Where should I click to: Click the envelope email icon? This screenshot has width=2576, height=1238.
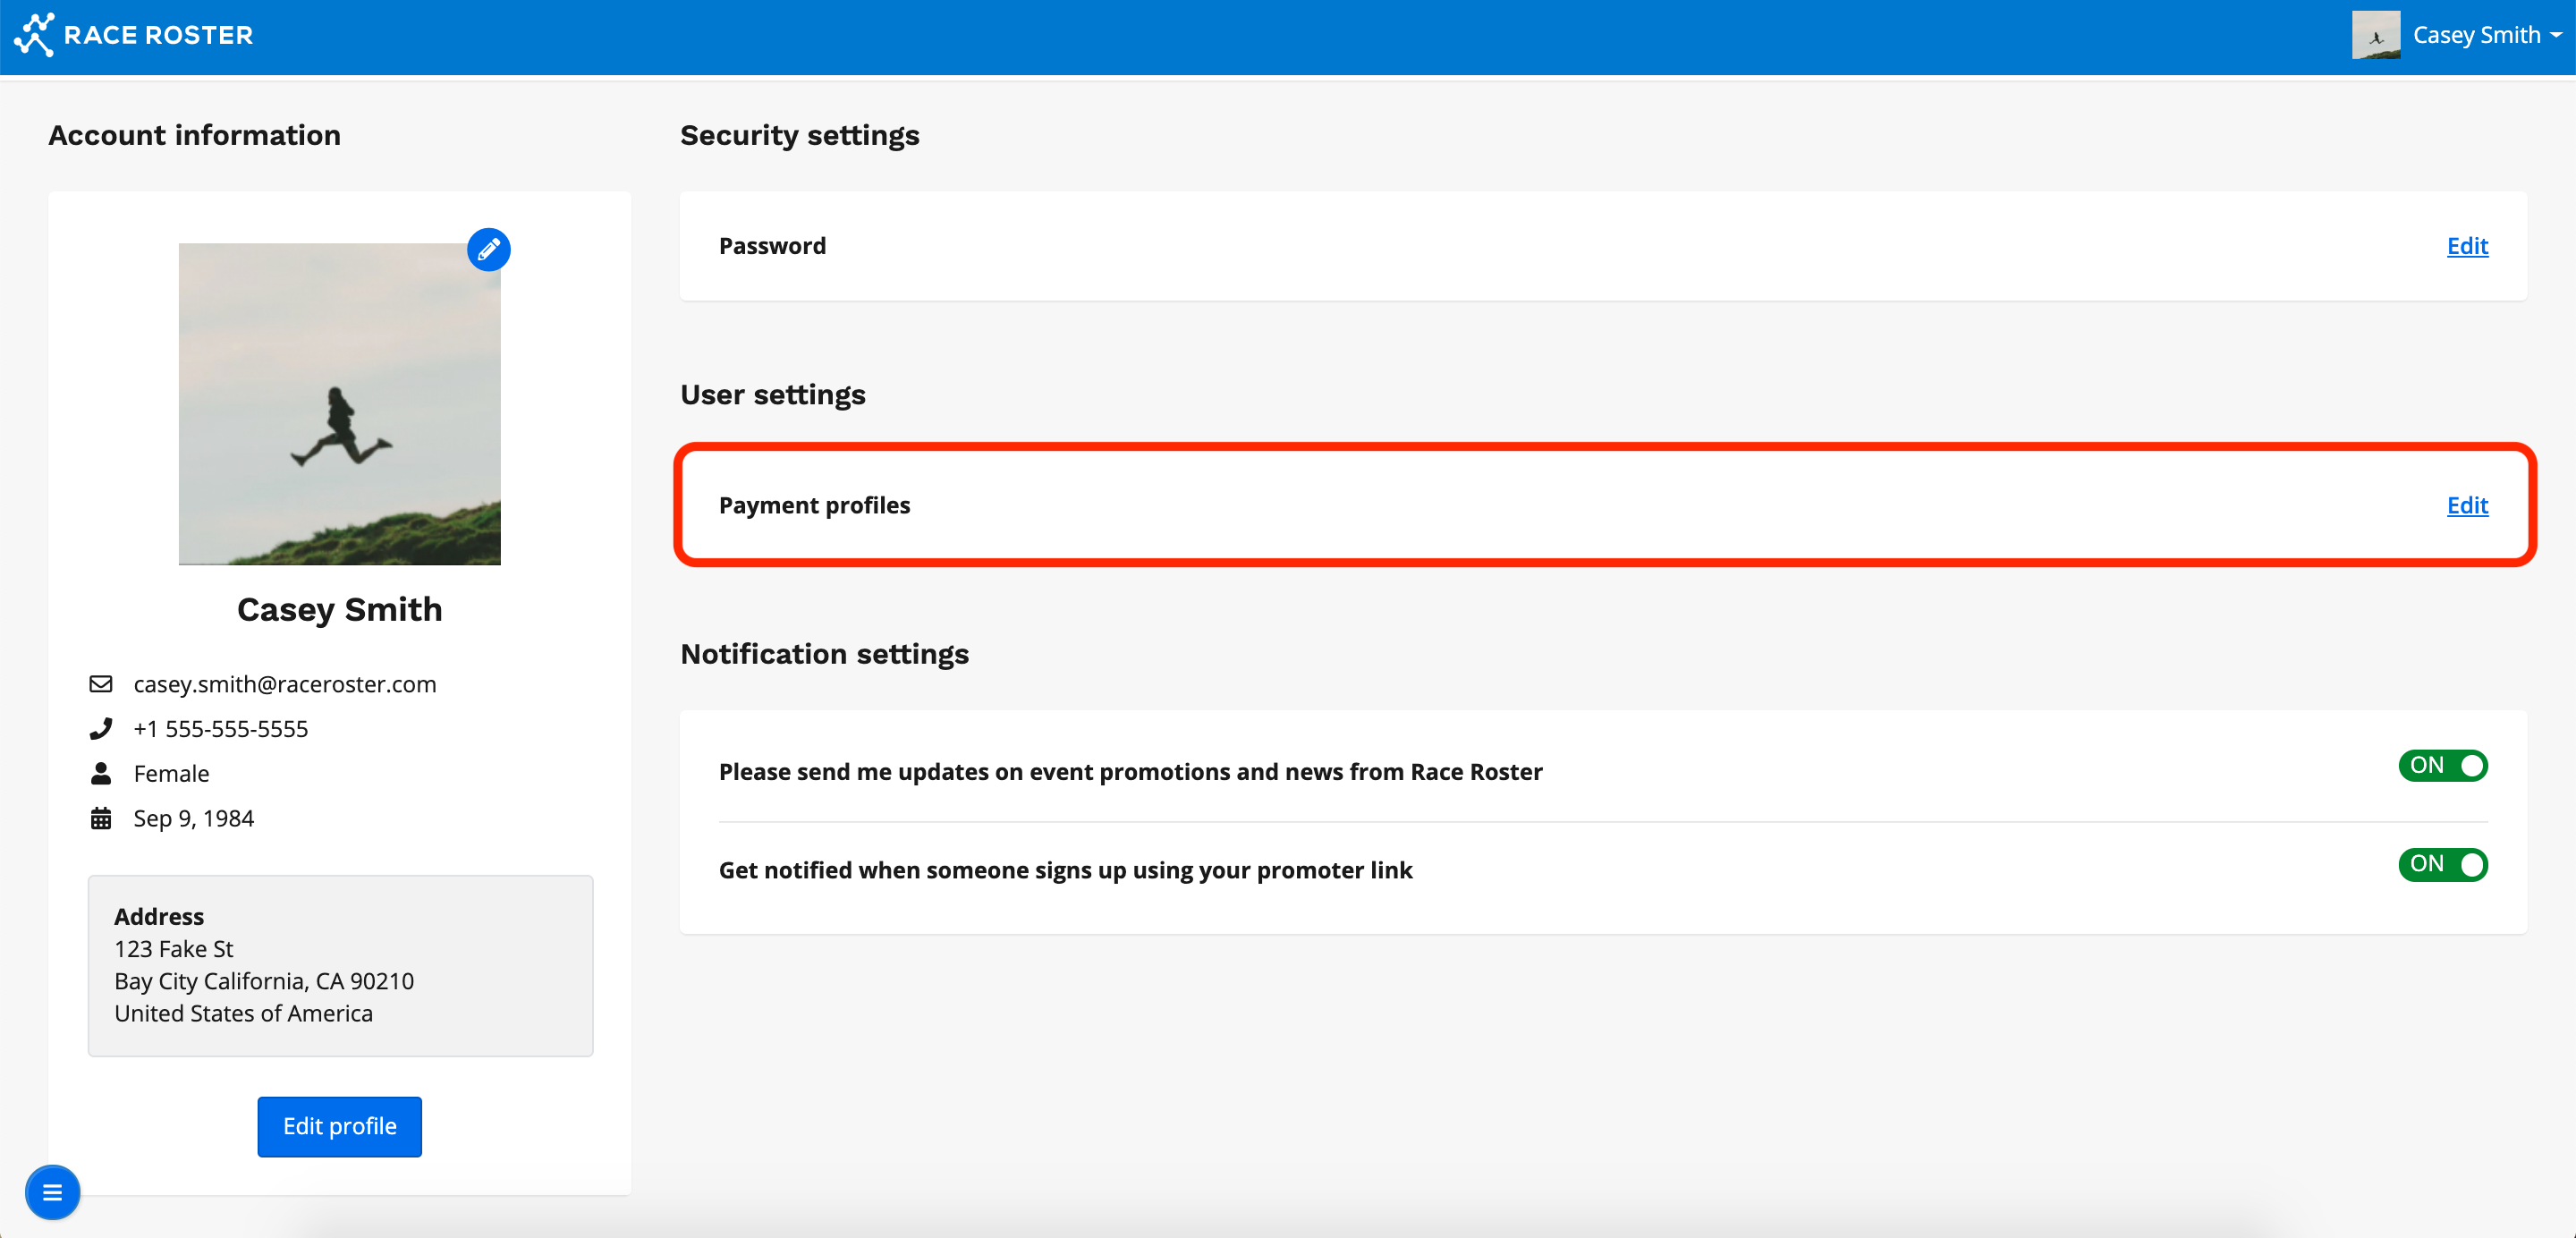101,684
